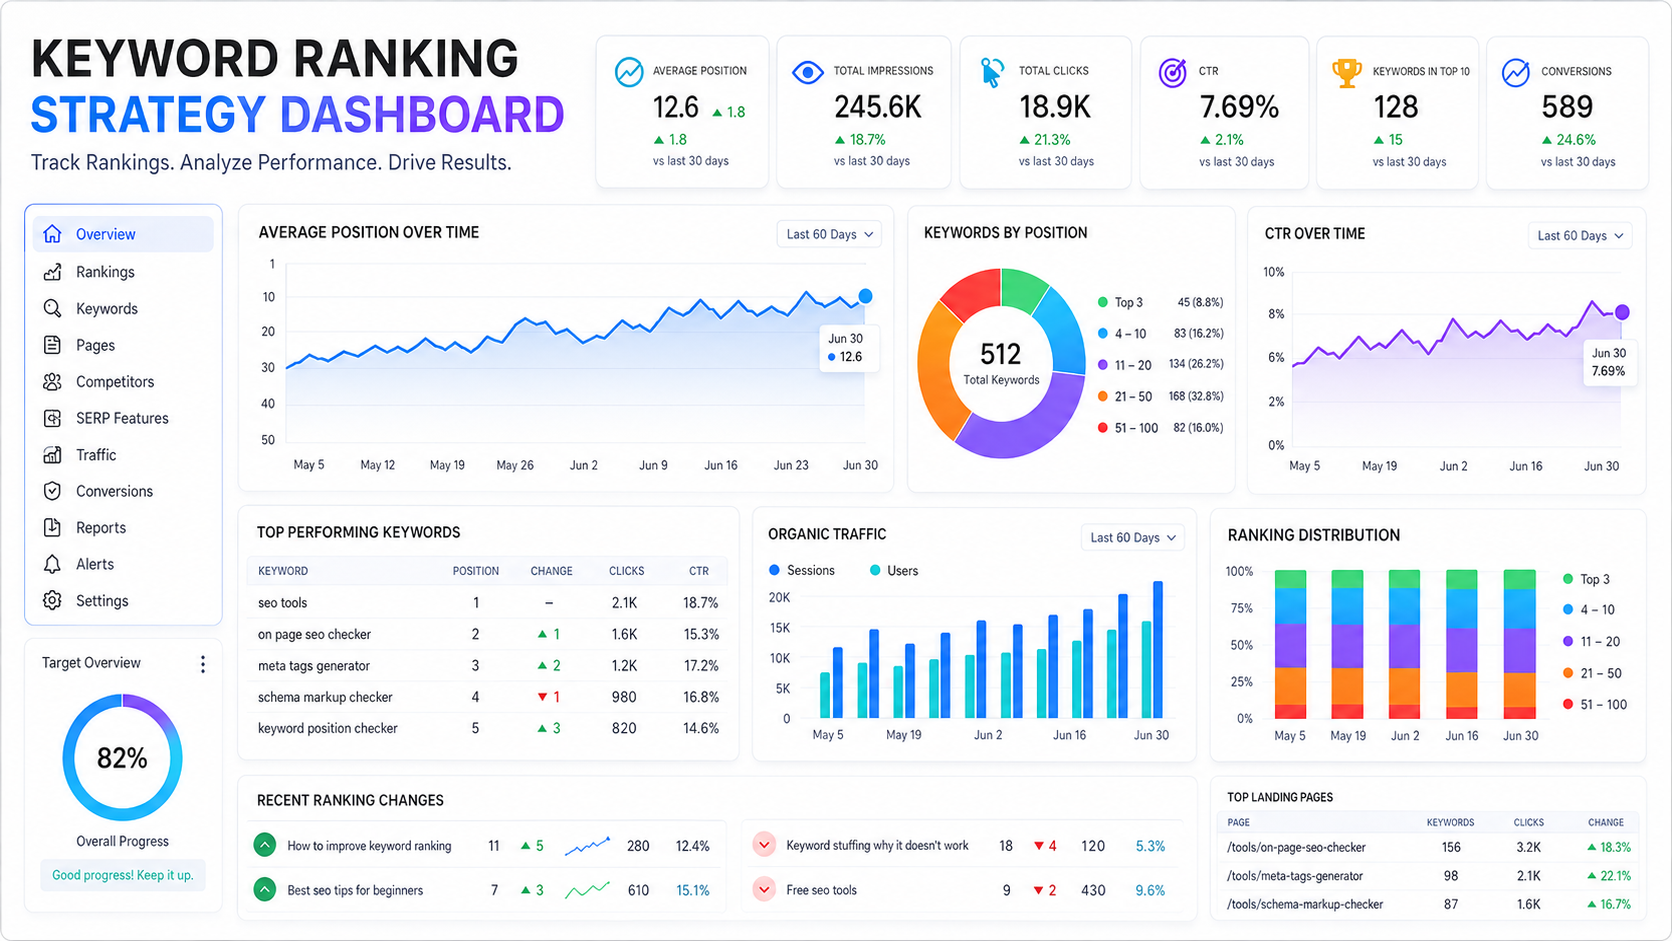Screen dimensions: 1672x941
Task: Click the CTR target icon
Action: pos(1172,72)
